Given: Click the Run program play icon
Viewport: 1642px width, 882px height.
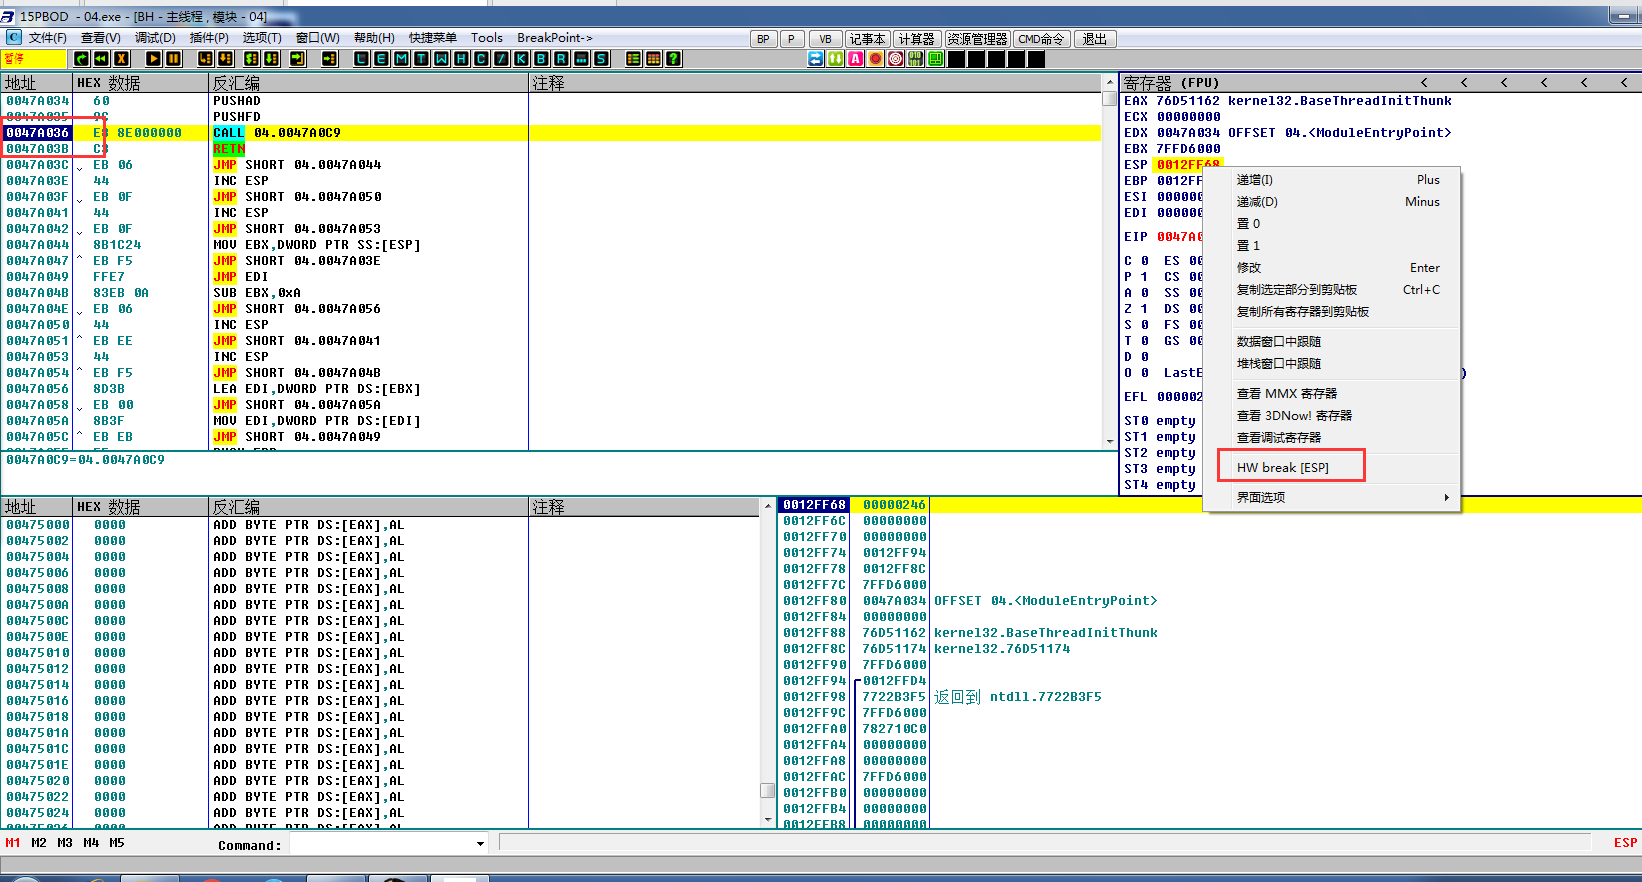Looking at the screenshot, I should pos(153,59).
